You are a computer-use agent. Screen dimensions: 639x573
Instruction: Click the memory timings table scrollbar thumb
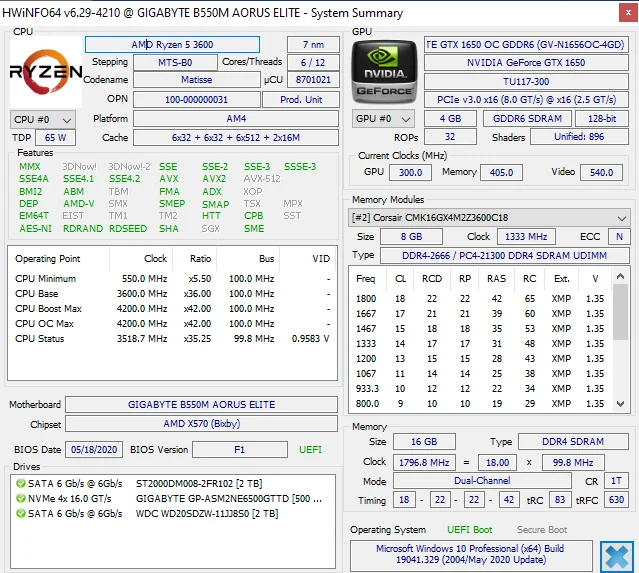[620, 312]
